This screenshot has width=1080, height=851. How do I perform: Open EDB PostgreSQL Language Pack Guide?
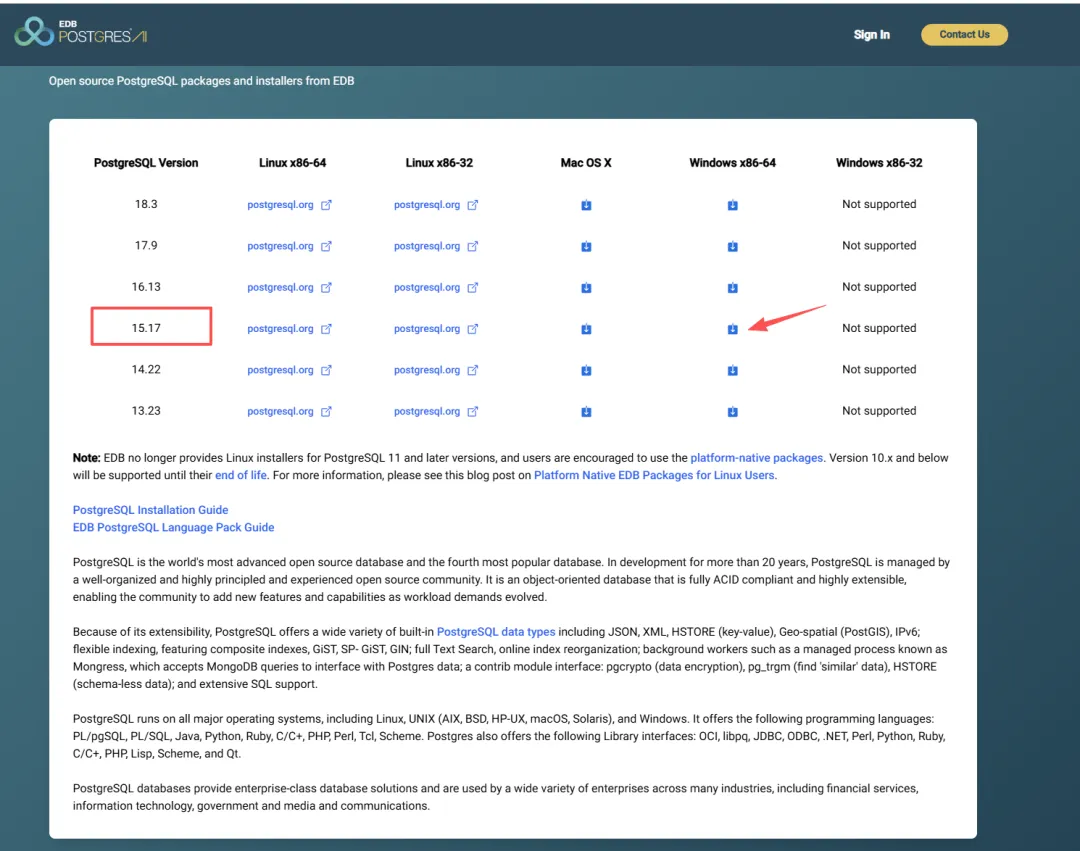[x=174, y=527]
